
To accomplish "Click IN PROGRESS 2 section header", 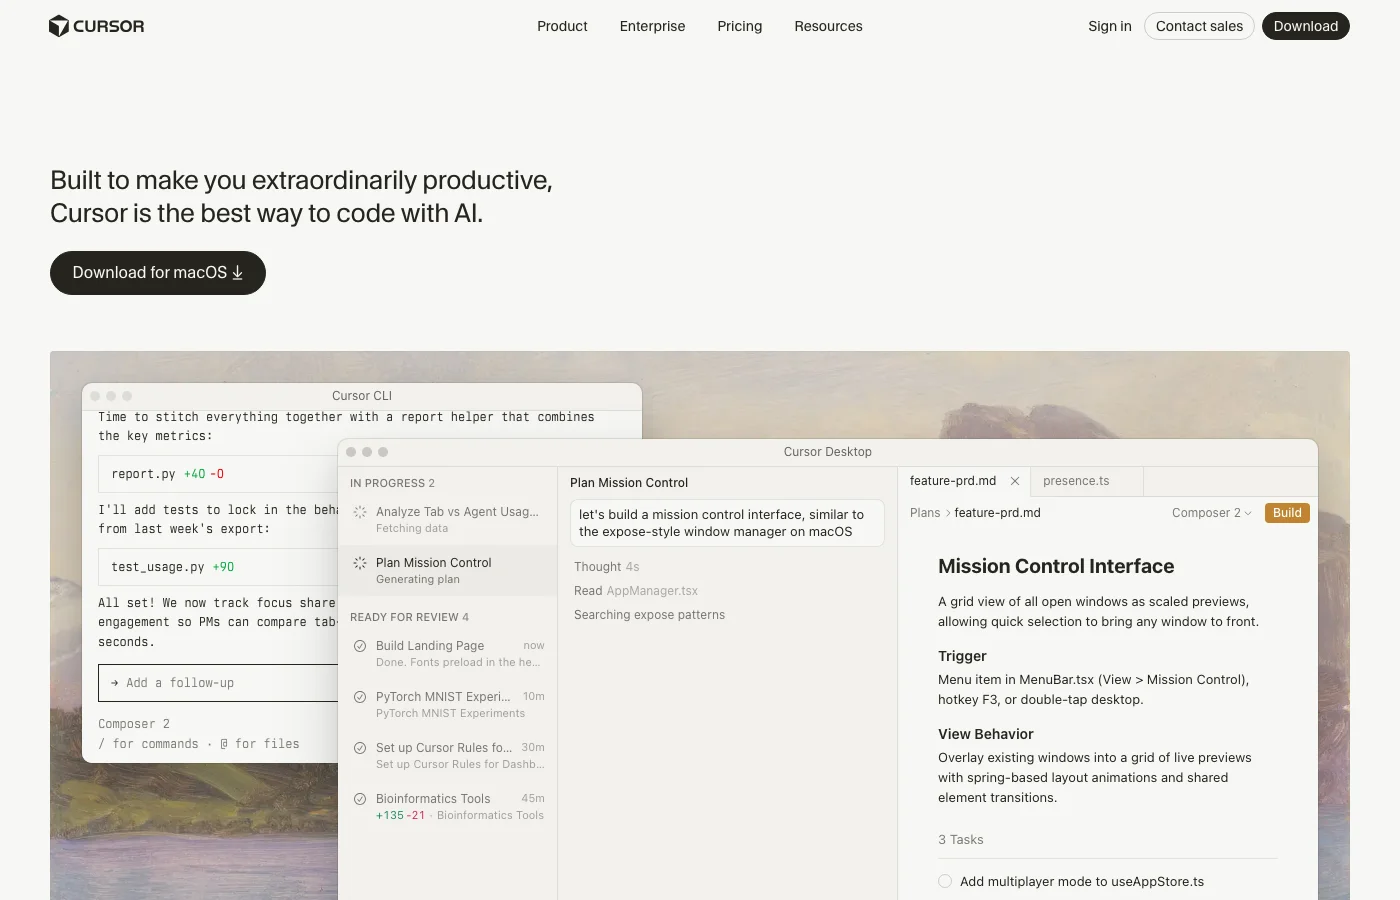I will point(392,483).
